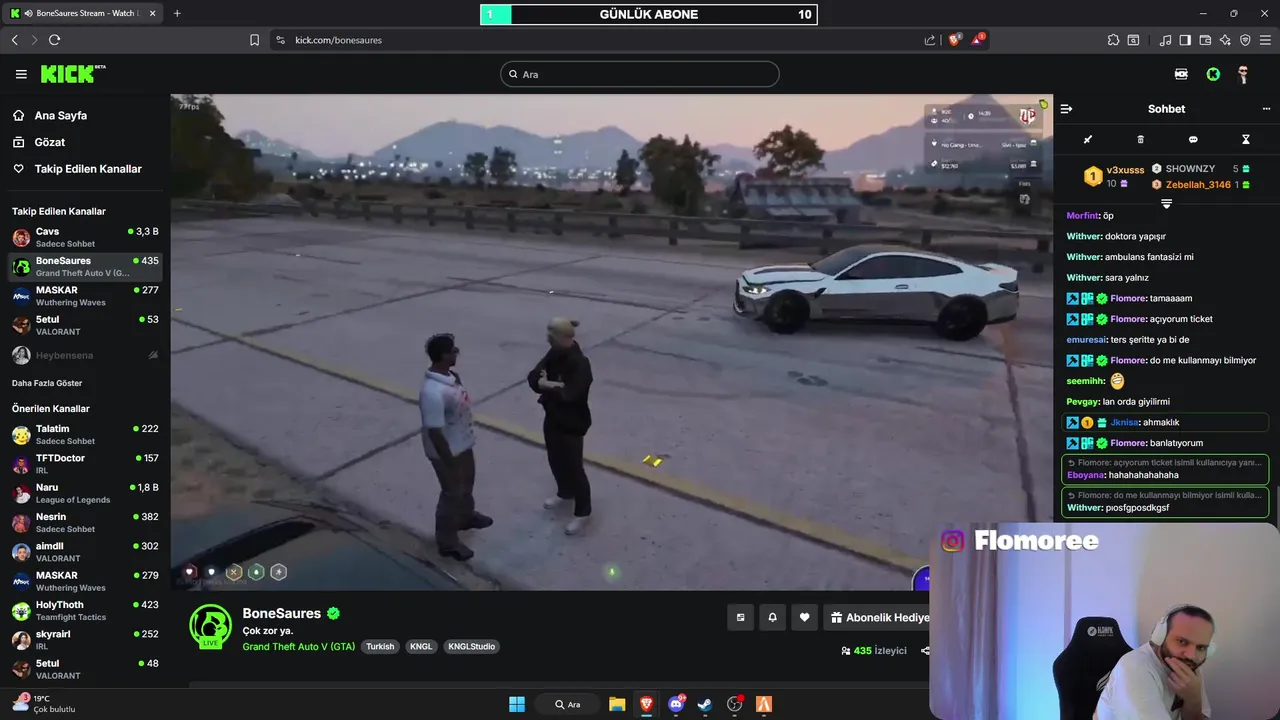
Task: Open the music note media control icon
Action: 1165,40
